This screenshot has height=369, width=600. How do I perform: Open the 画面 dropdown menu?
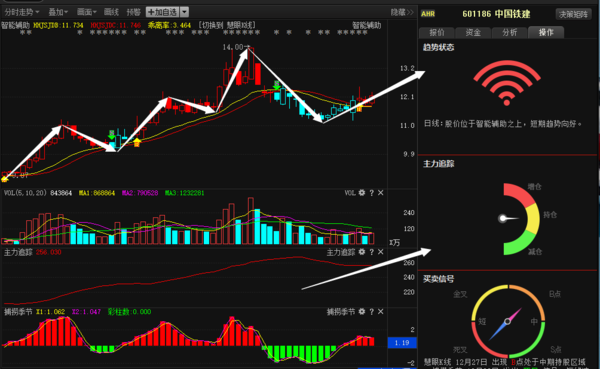[86, 12]
